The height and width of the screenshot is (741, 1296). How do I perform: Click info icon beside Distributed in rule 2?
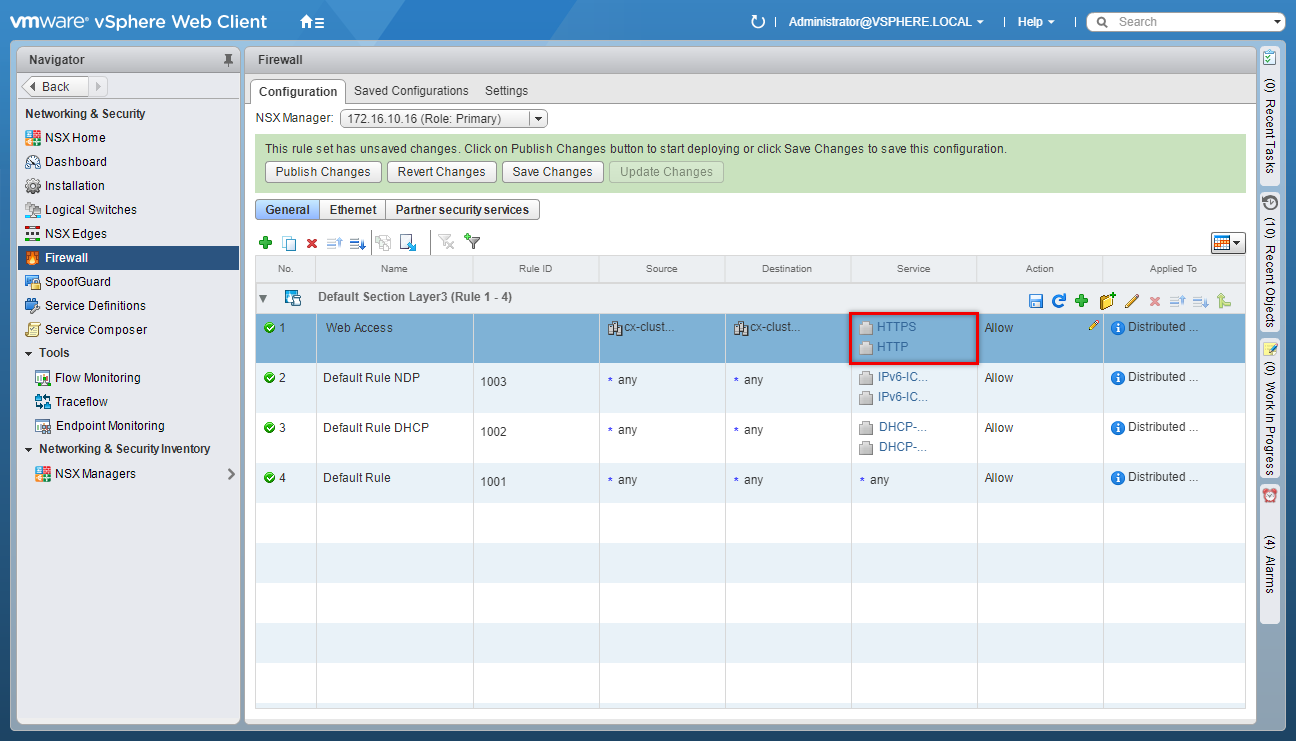[x=1118, y=378]
